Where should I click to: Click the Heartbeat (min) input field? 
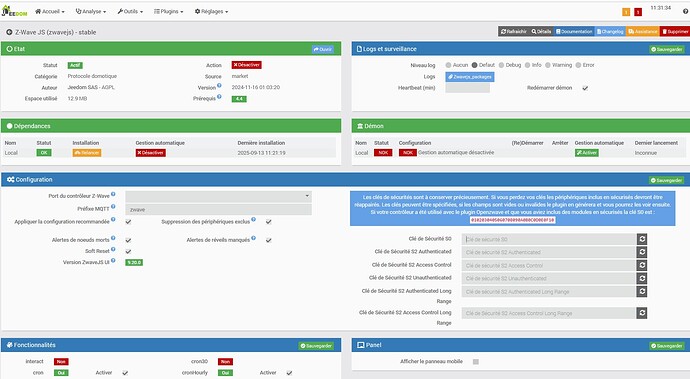[x=467, y=88]
